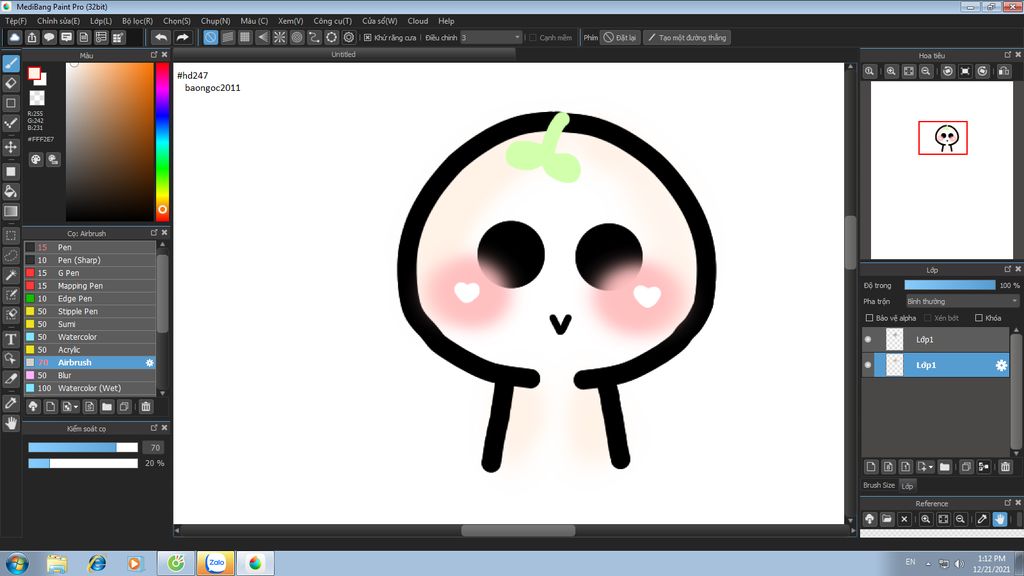Image resolution: width=1024 pixels, height=576 pixels.
Task: Click the navigator canvas preview thumbnail
Action: pyautogui.click(x=942, y=170)
